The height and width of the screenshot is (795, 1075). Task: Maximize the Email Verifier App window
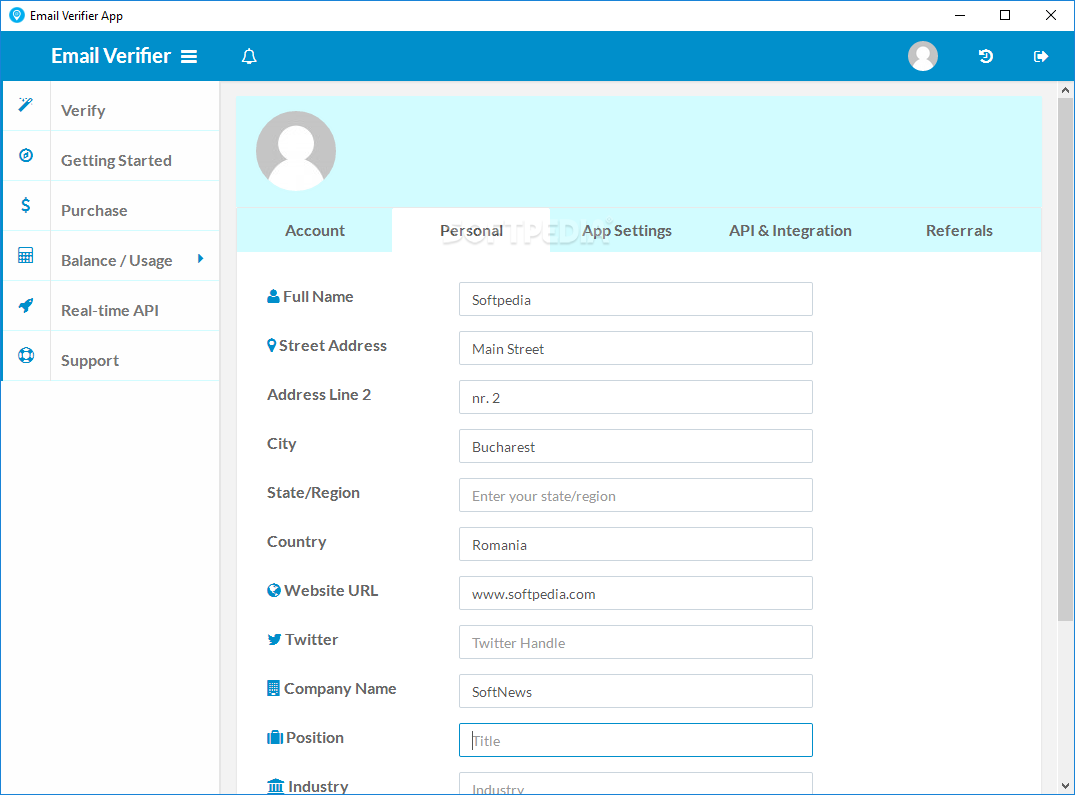click(x=1005, y=15)
